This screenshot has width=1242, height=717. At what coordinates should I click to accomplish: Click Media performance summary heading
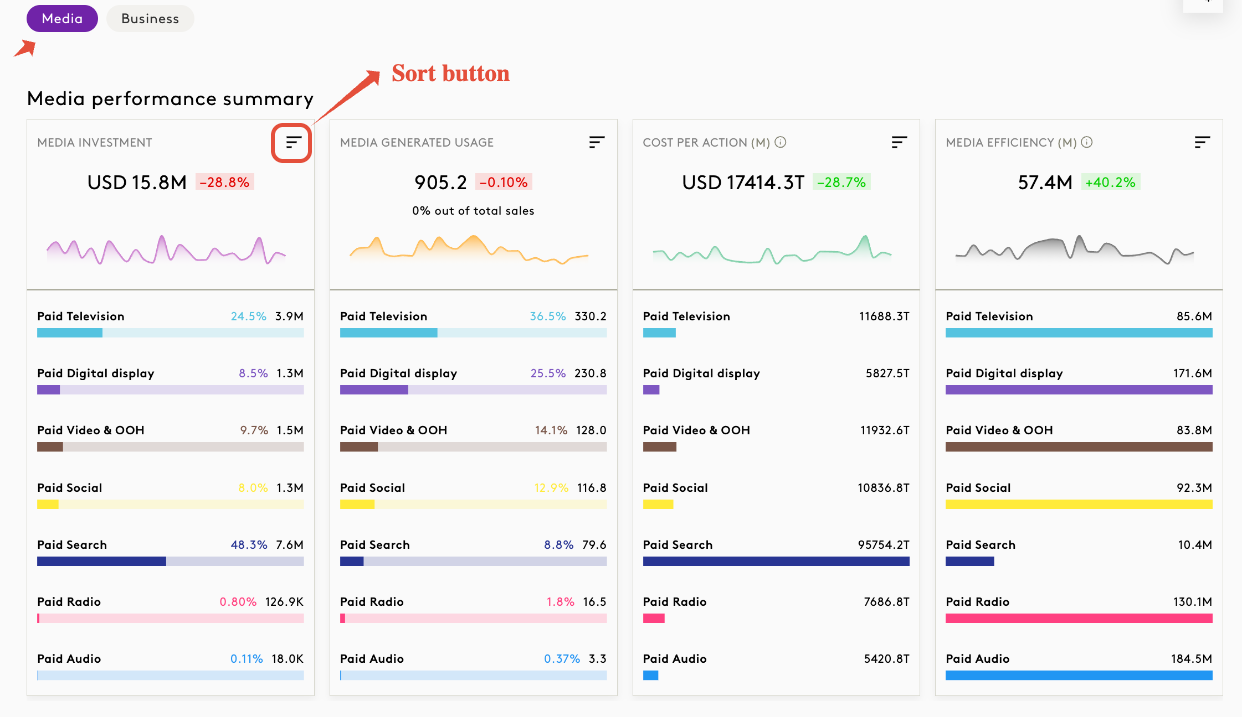170,99
